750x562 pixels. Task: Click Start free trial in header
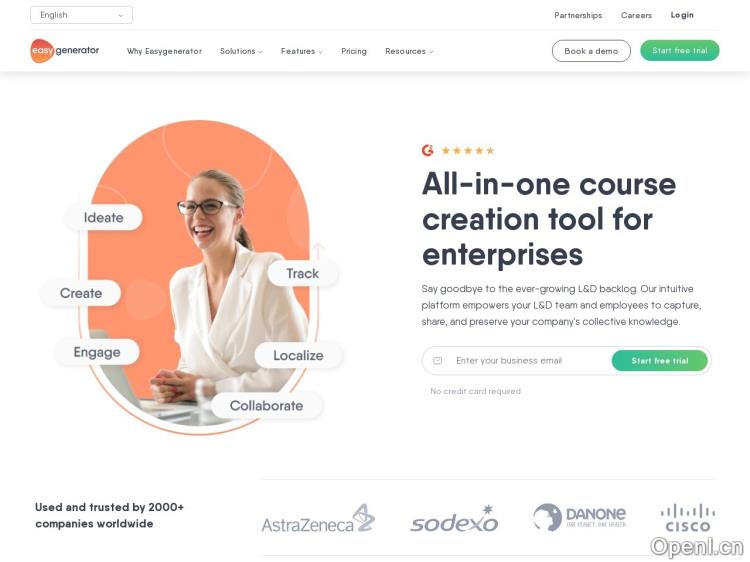pos(680,50)
